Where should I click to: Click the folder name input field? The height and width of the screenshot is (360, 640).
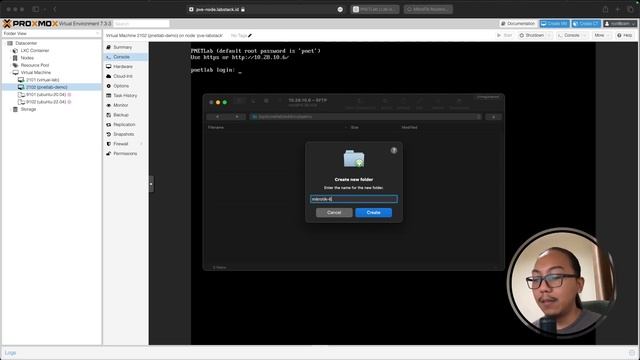tap(353, 199)
